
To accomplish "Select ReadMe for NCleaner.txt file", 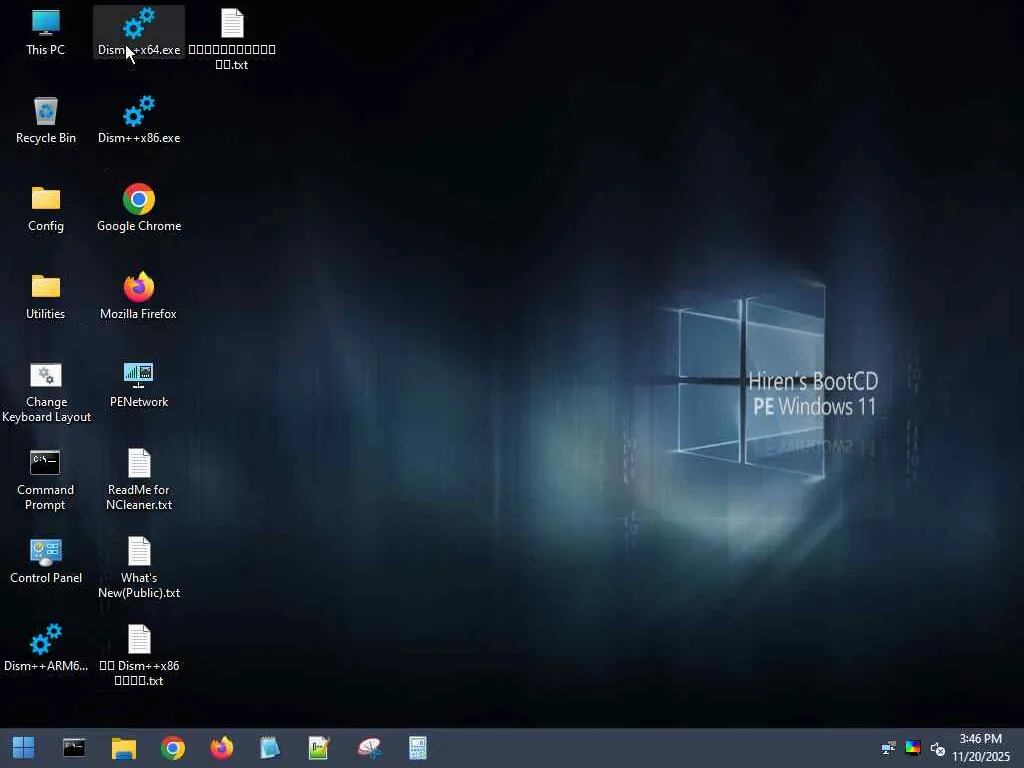I will [138, 480].
